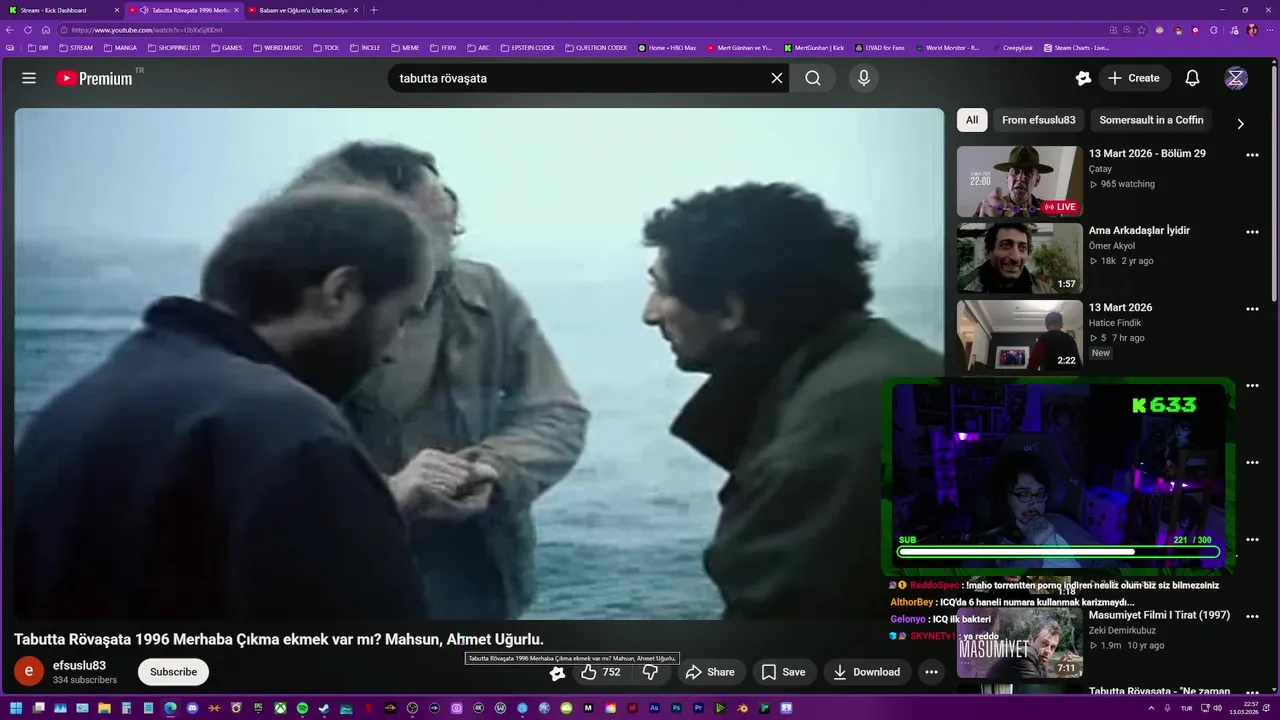
Task: Open Ama Arkadaşlar İyidir thumbnail
Action: point(1020,258)
